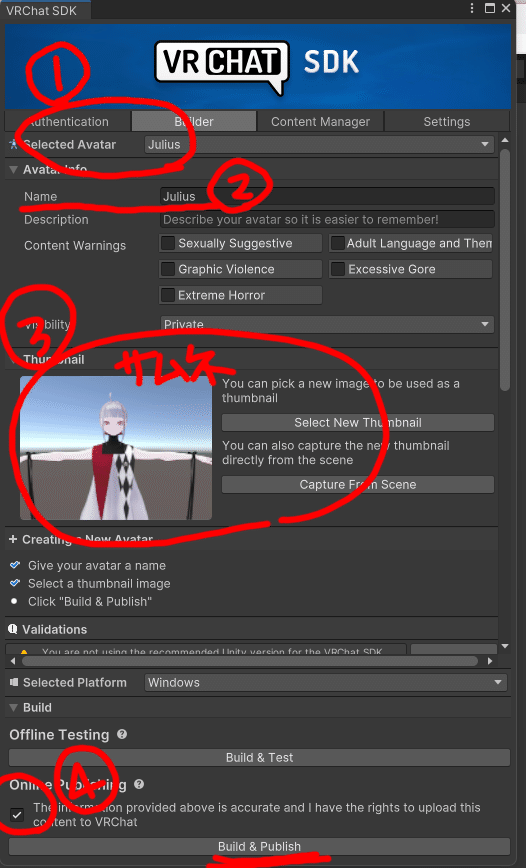Click the Validations section header
Image resolution: width=526 pixels, height=868 pixels.
coord(251,629)
